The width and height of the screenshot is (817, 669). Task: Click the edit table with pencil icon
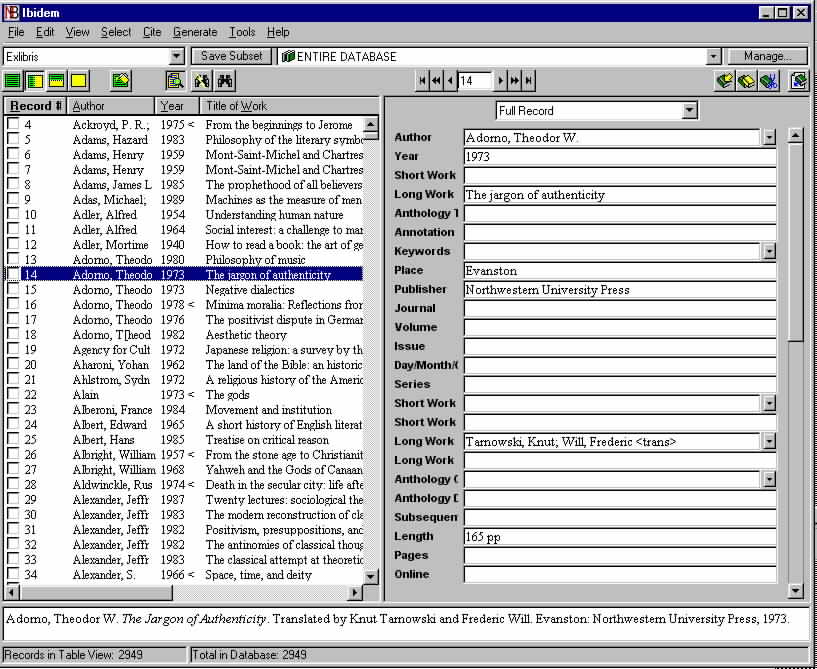121,81
